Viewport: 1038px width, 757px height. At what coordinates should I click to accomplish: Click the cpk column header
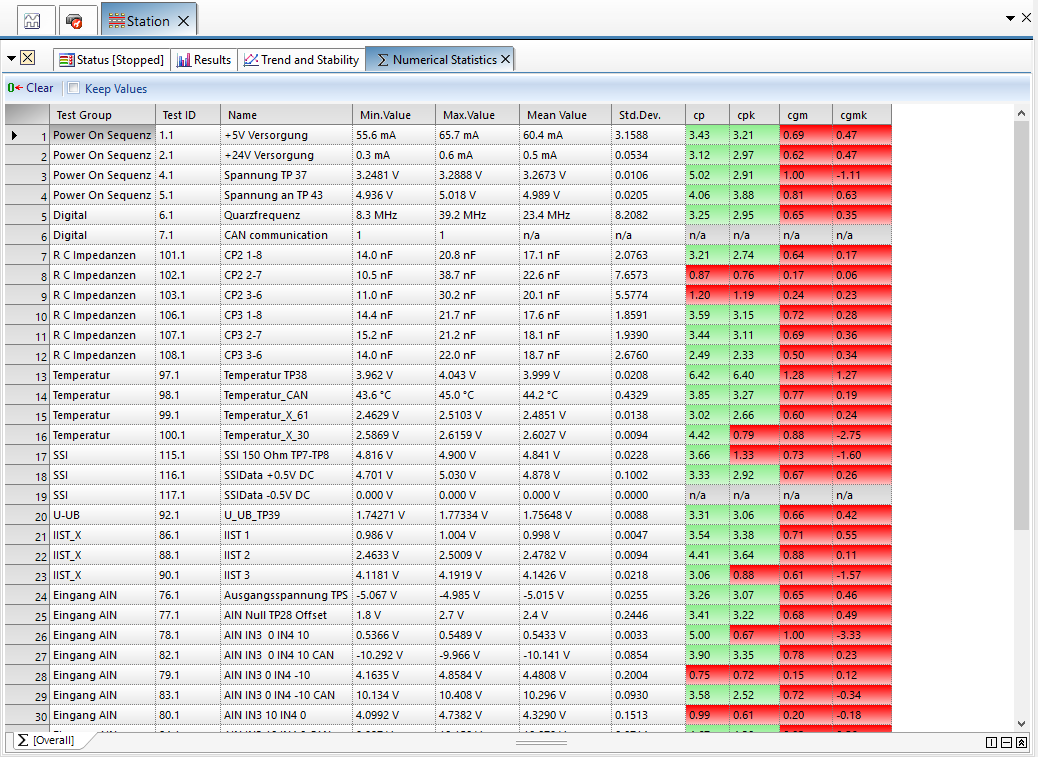754,114
